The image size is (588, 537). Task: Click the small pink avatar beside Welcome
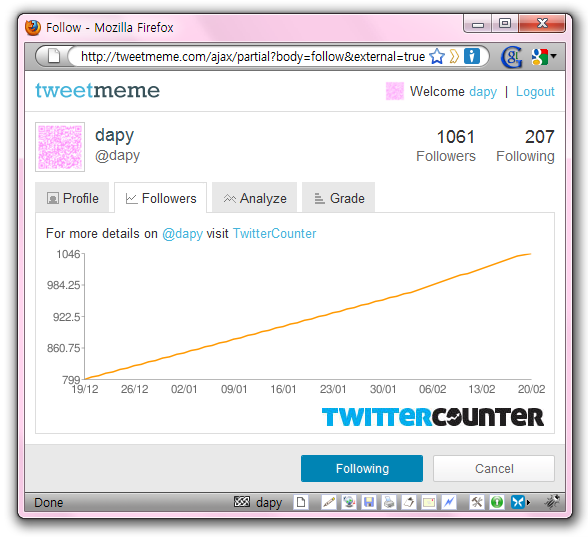[x=395, y=91]
